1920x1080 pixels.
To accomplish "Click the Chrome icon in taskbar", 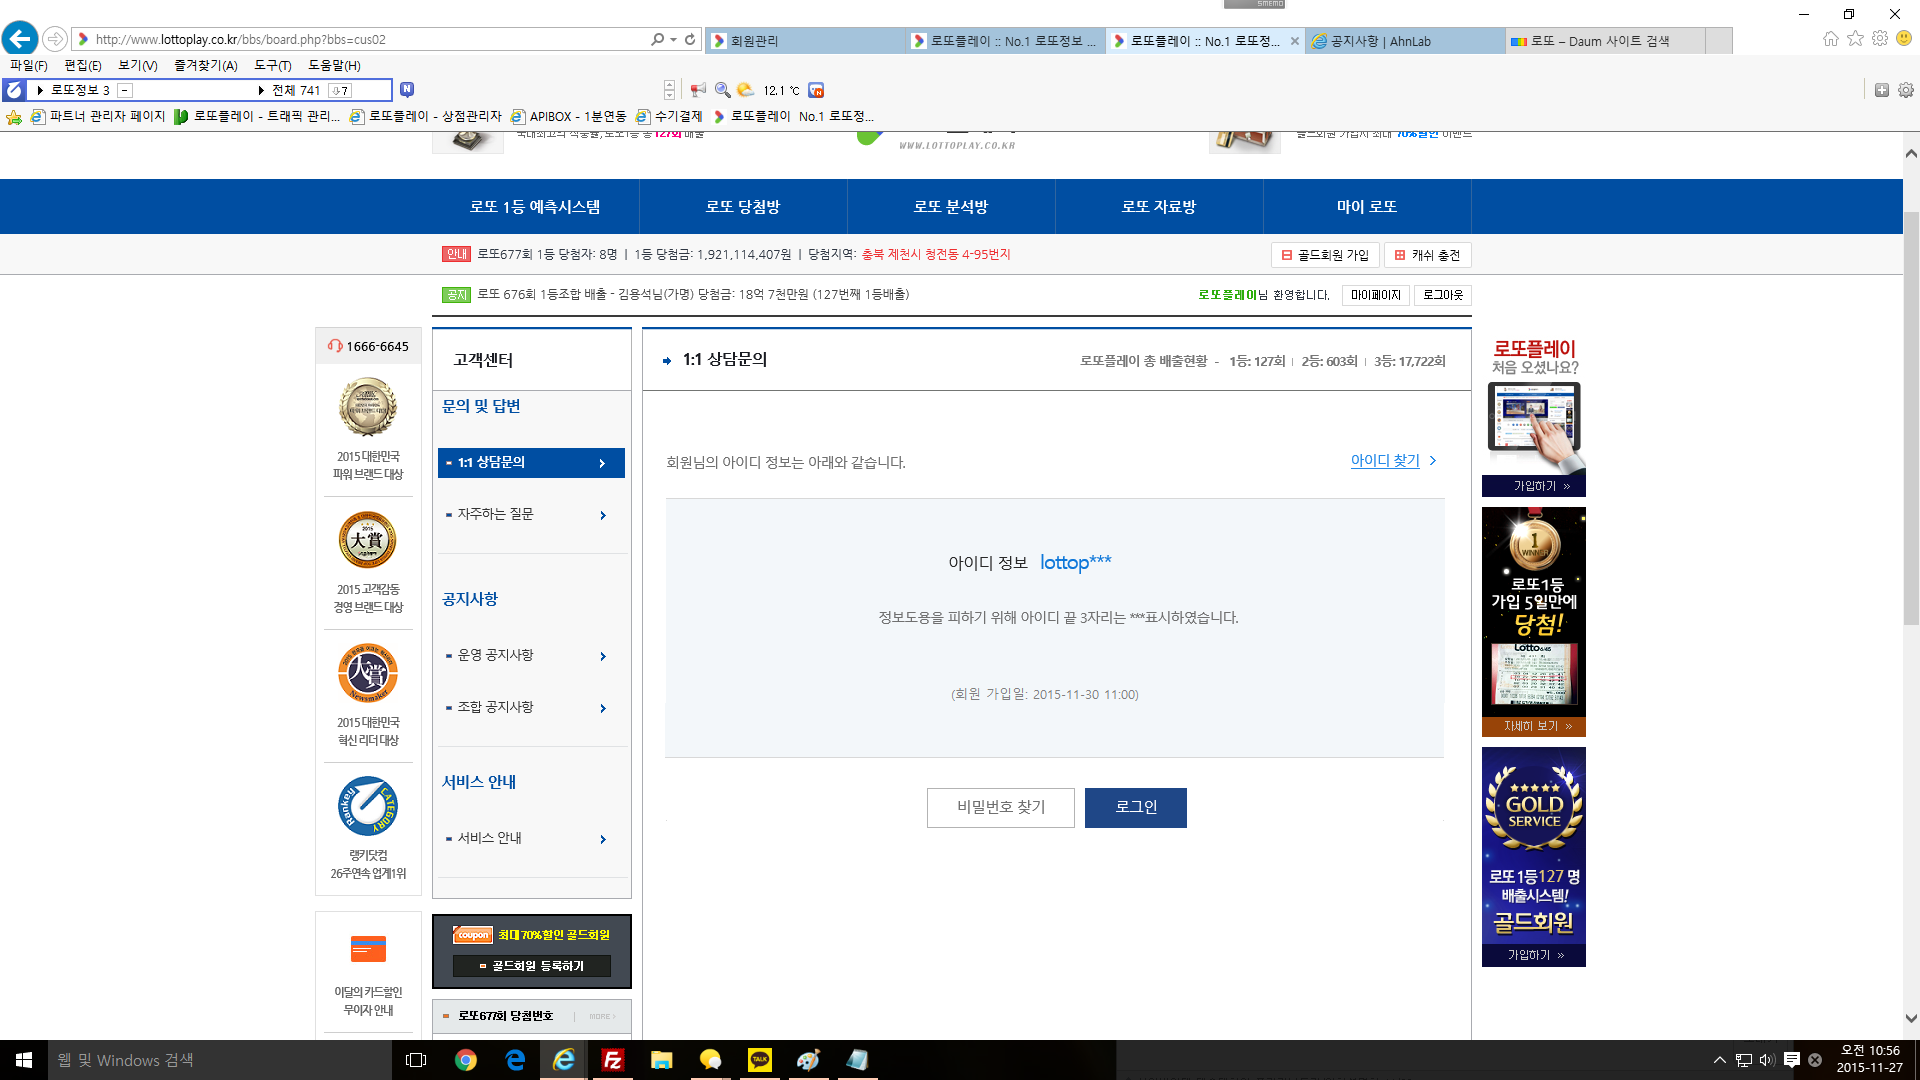I will [466, 1060].
